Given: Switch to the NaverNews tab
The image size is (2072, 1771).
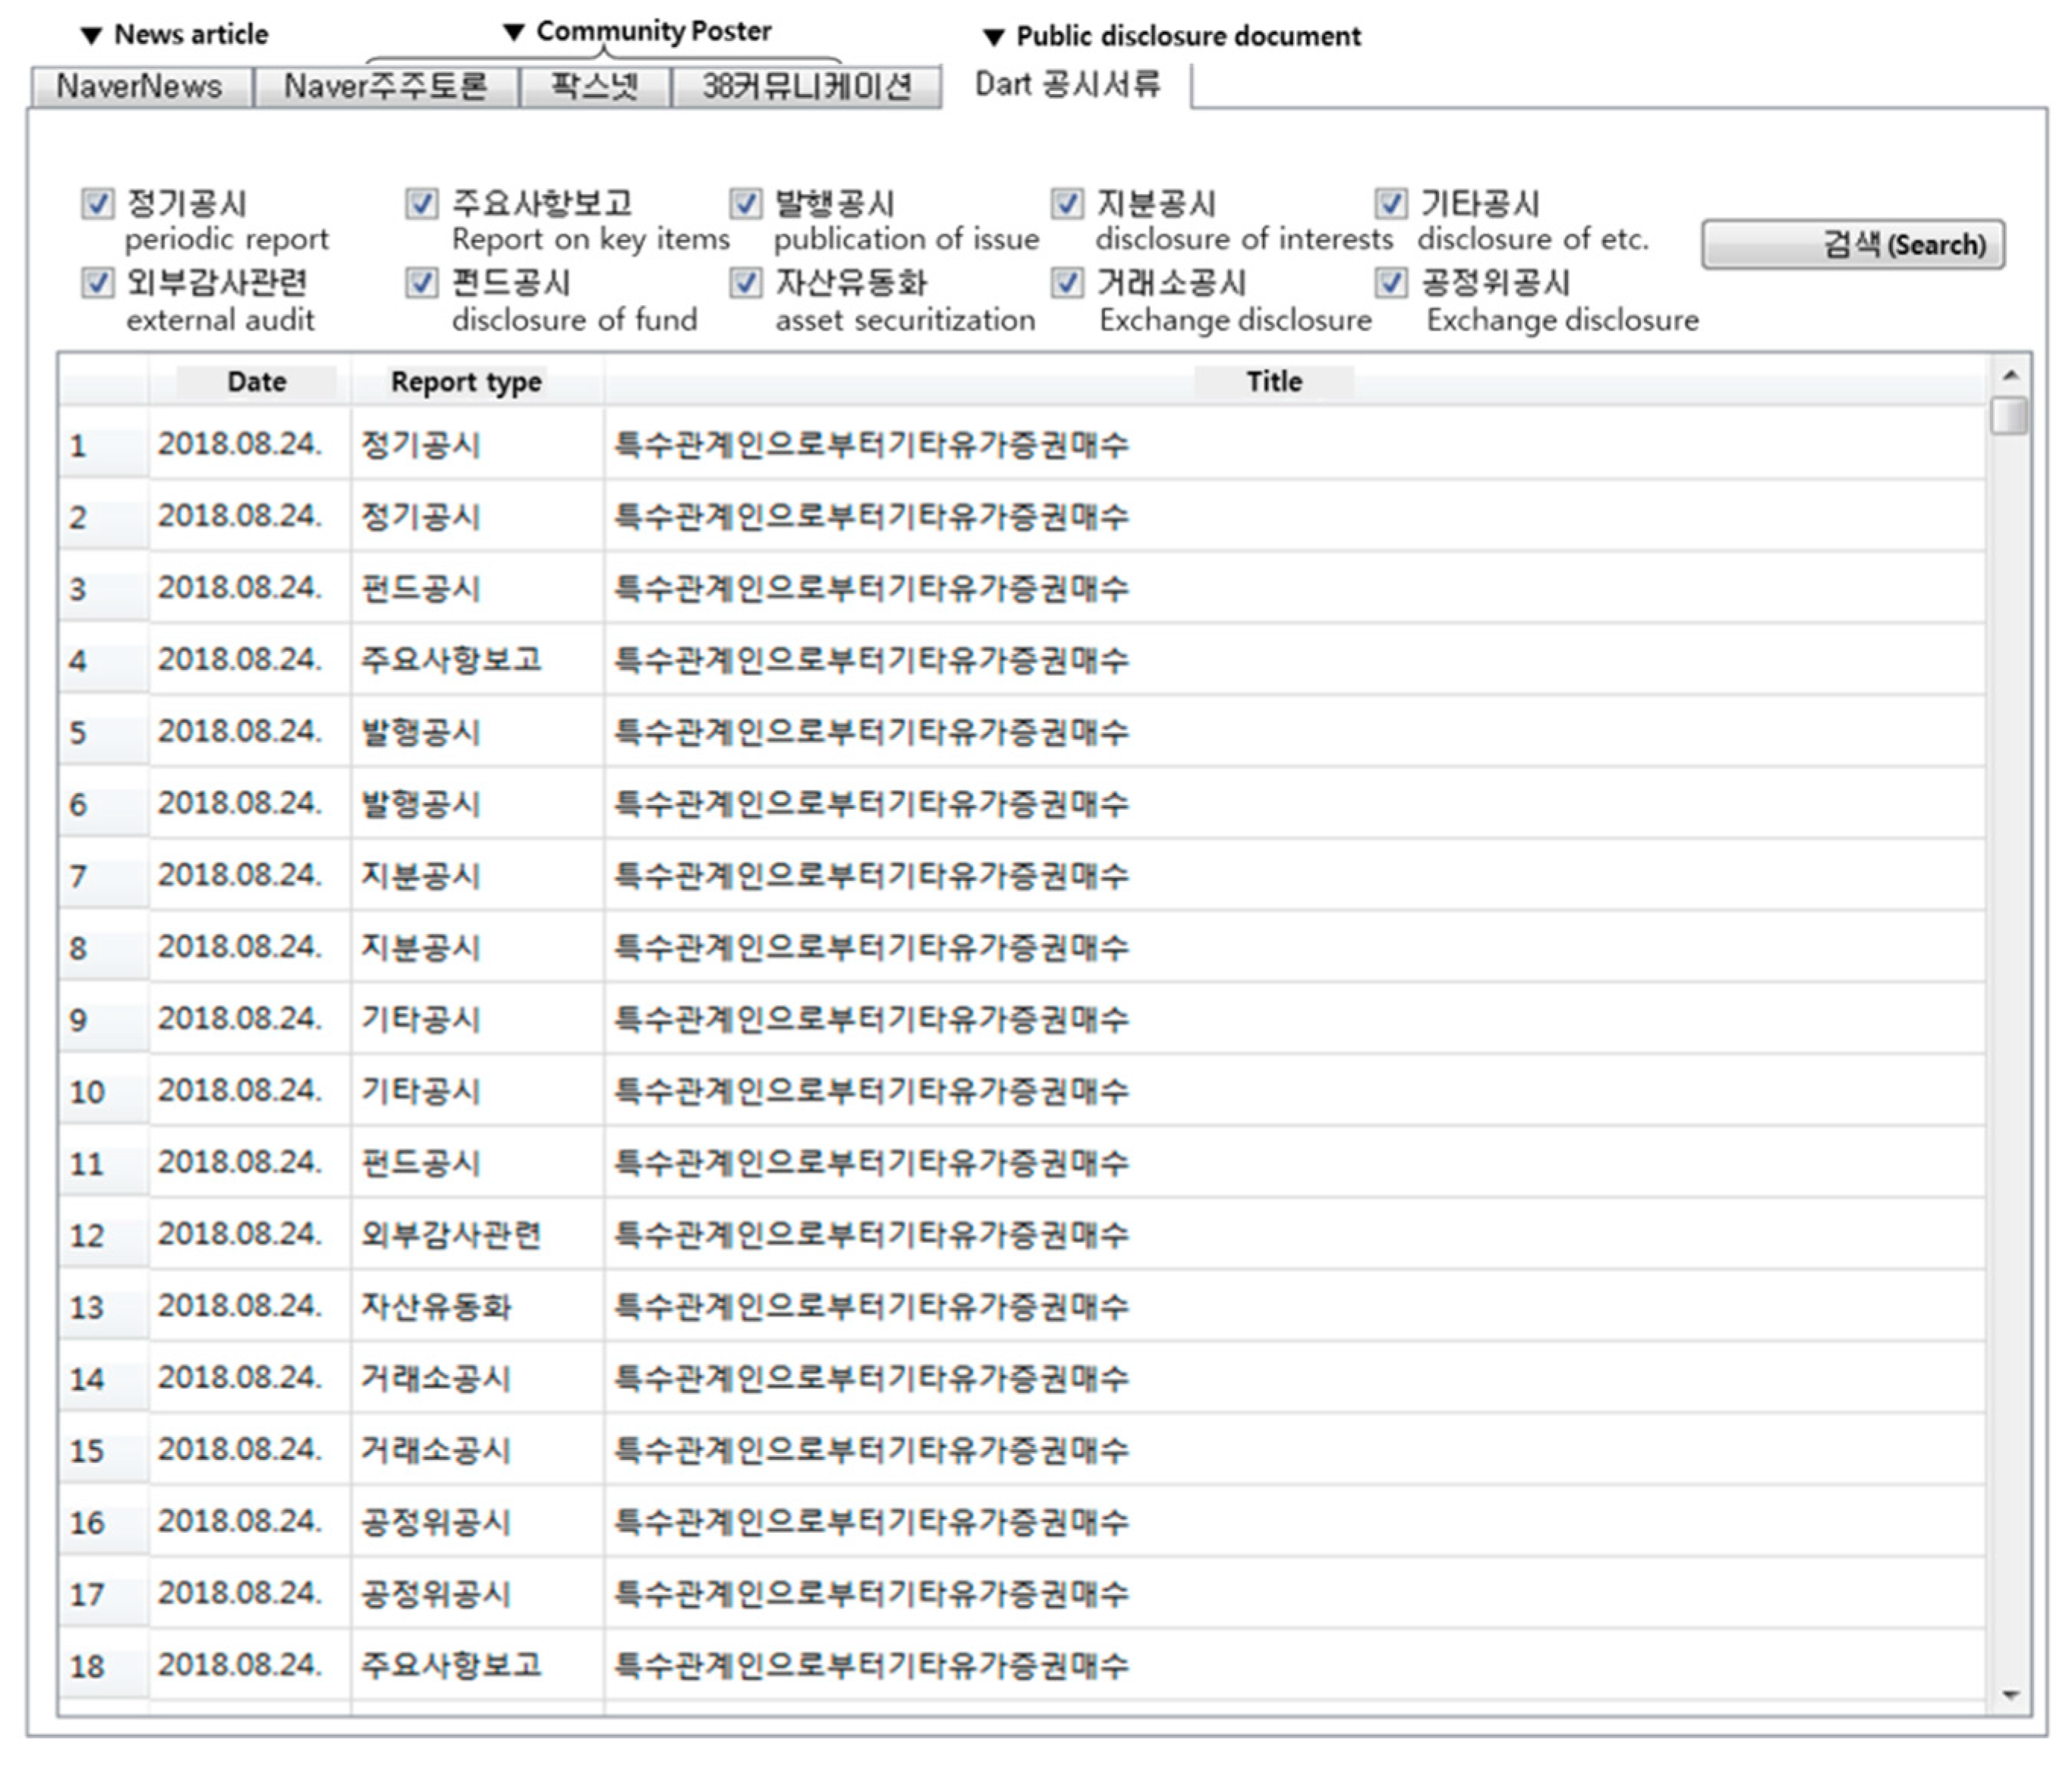Looking at the screenshot, I should (x=140, y=86).
